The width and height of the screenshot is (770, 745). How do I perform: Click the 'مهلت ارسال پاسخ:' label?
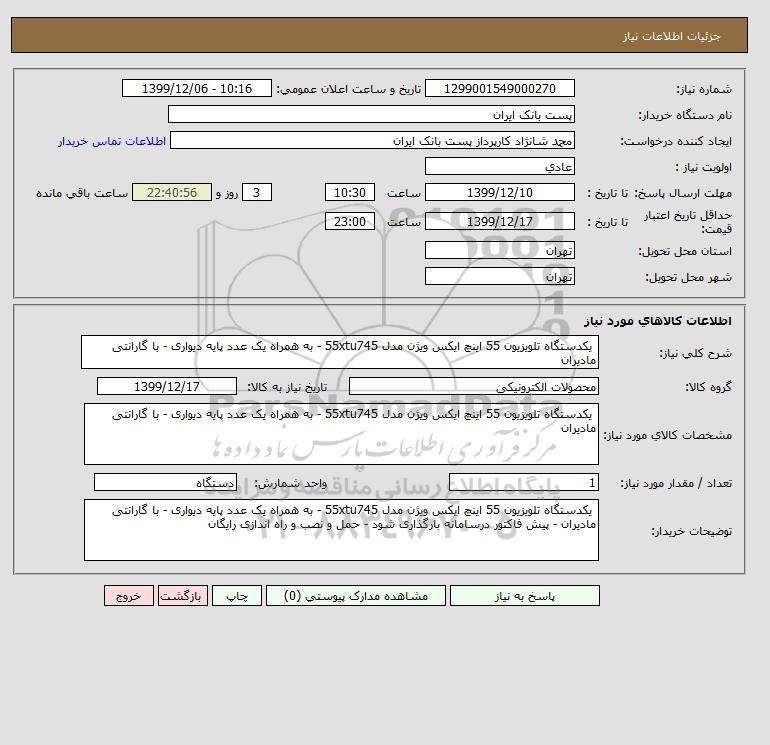tap(684, 193)
